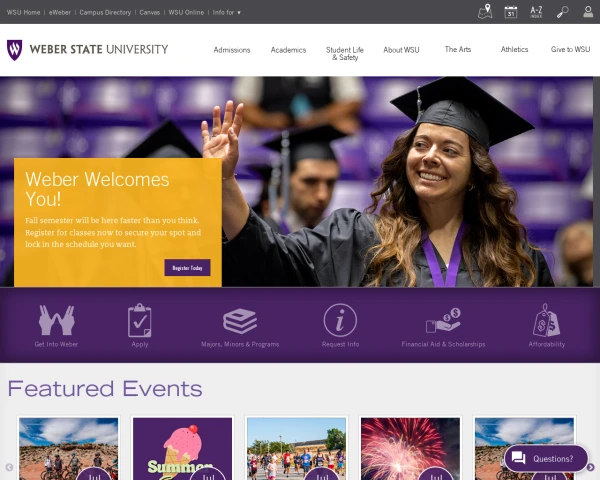
Task: Open the campus map icon
Action: (x=485, y=11)
